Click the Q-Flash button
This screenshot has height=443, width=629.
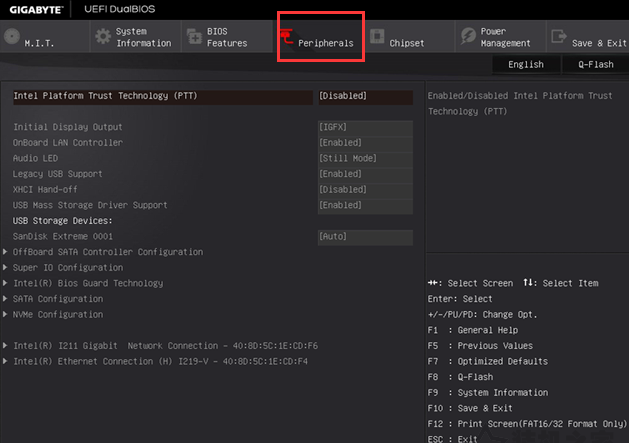pos(595,65)
